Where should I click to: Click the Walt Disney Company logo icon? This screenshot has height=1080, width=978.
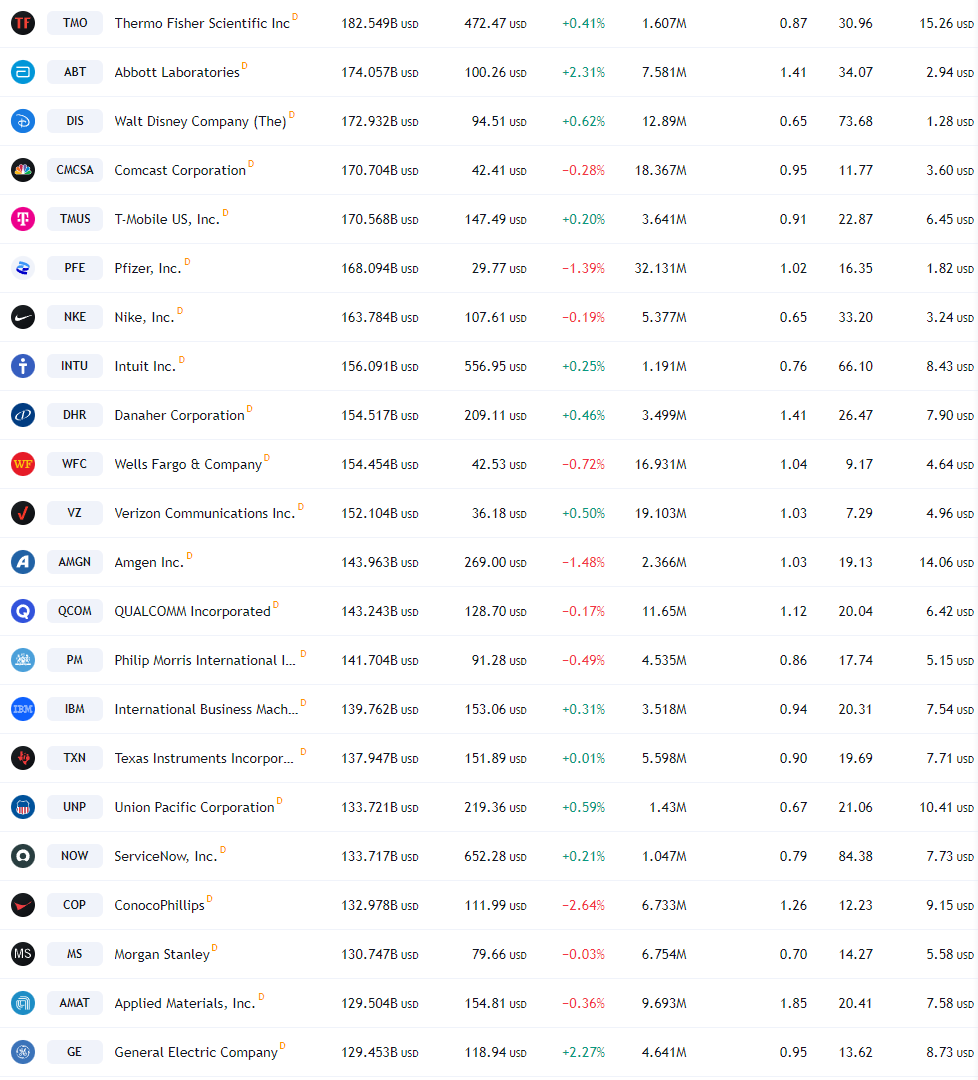pyautogui.click(x=23, y=121)
